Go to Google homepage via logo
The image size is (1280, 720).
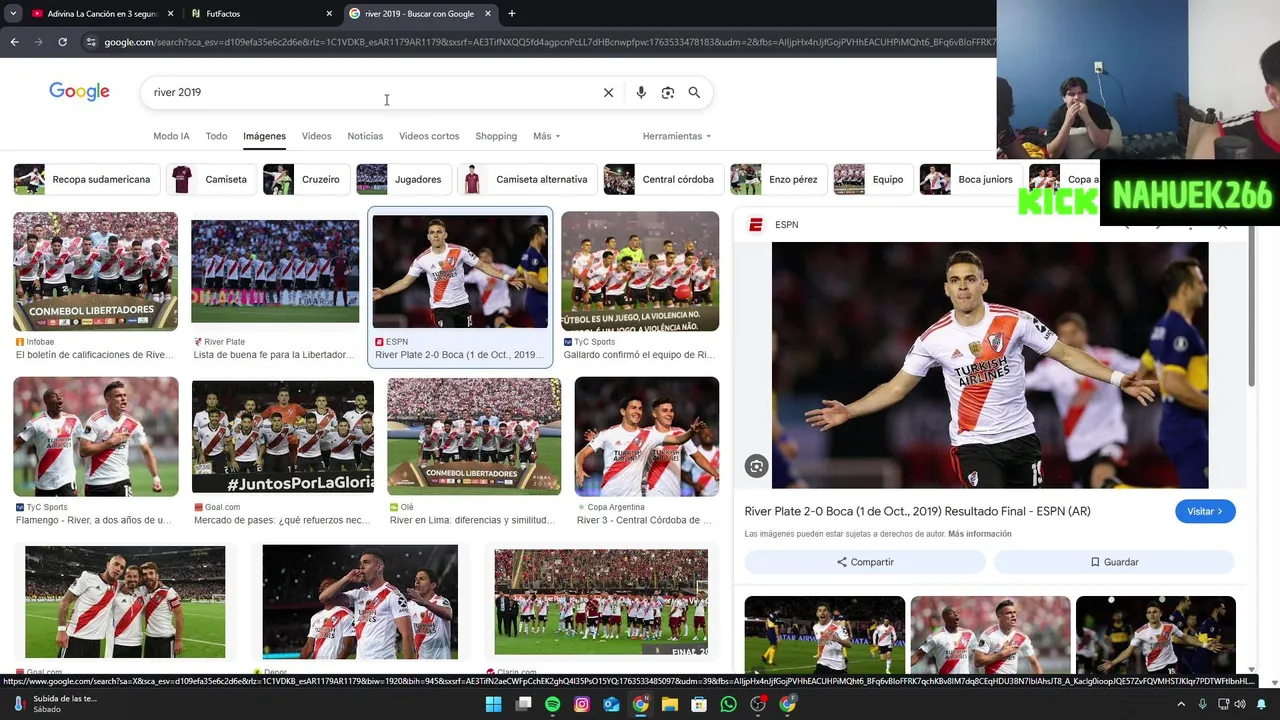click(x=79, y=92)
